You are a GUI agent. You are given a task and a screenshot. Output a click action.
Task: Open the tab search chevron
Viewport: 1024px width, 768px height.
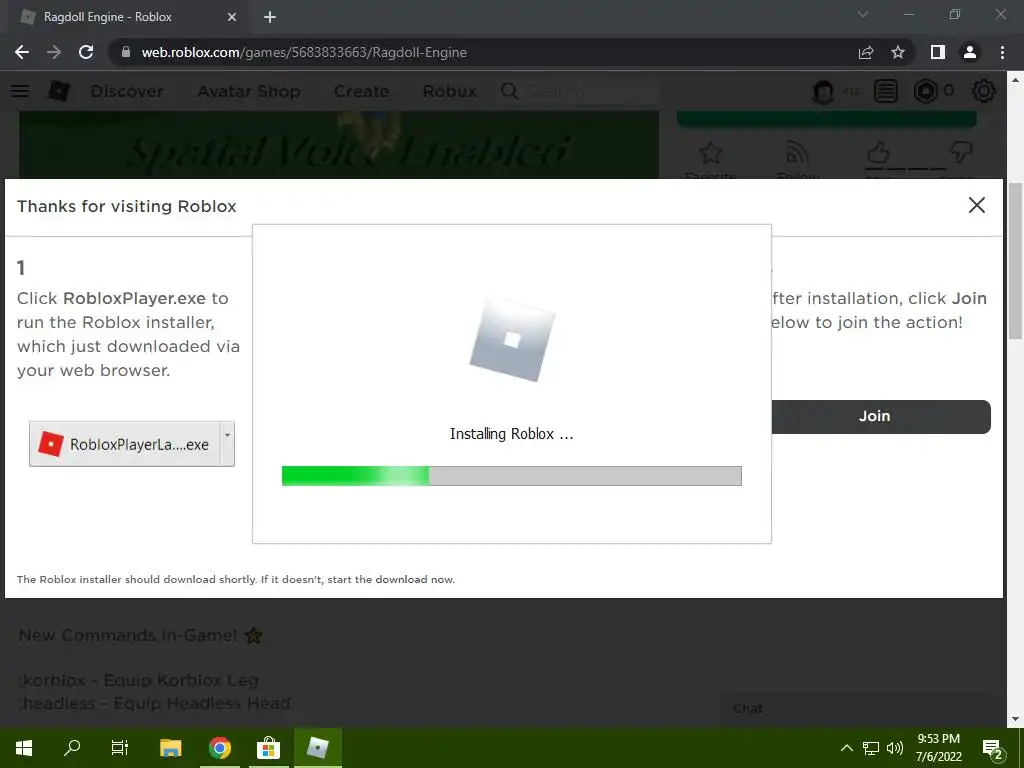[x=863, y=14]
